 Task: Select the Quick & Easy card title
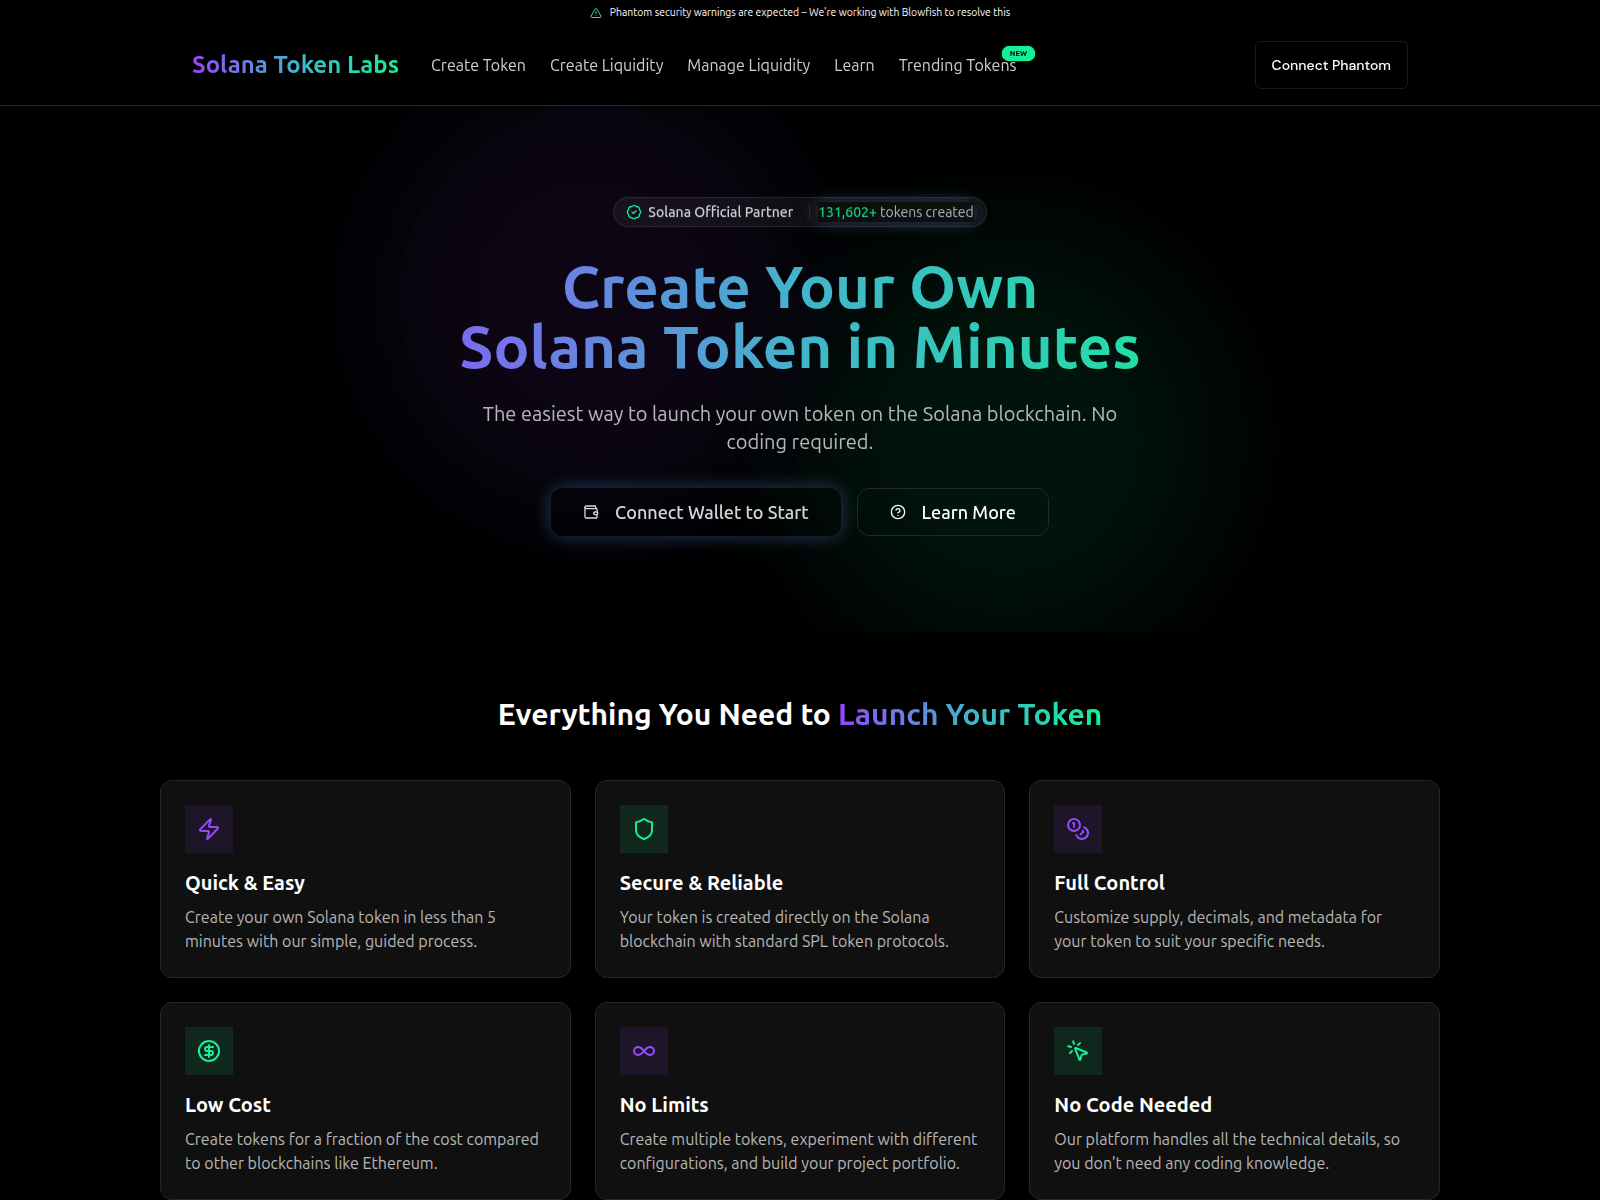(245, 883)
